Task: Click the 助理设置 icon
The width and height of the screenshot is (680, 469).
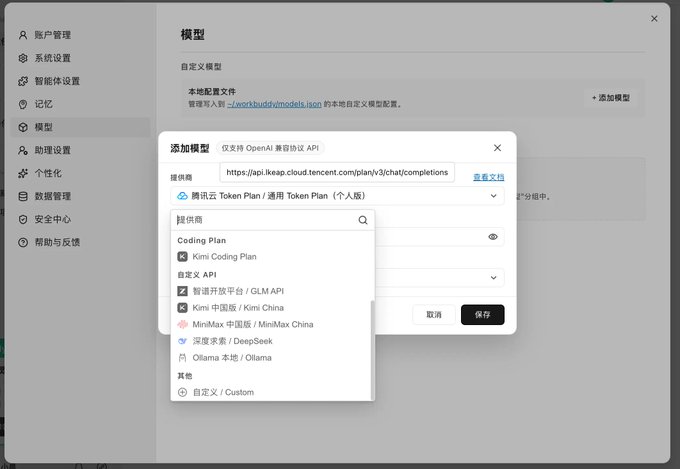Action: (23, 150)
